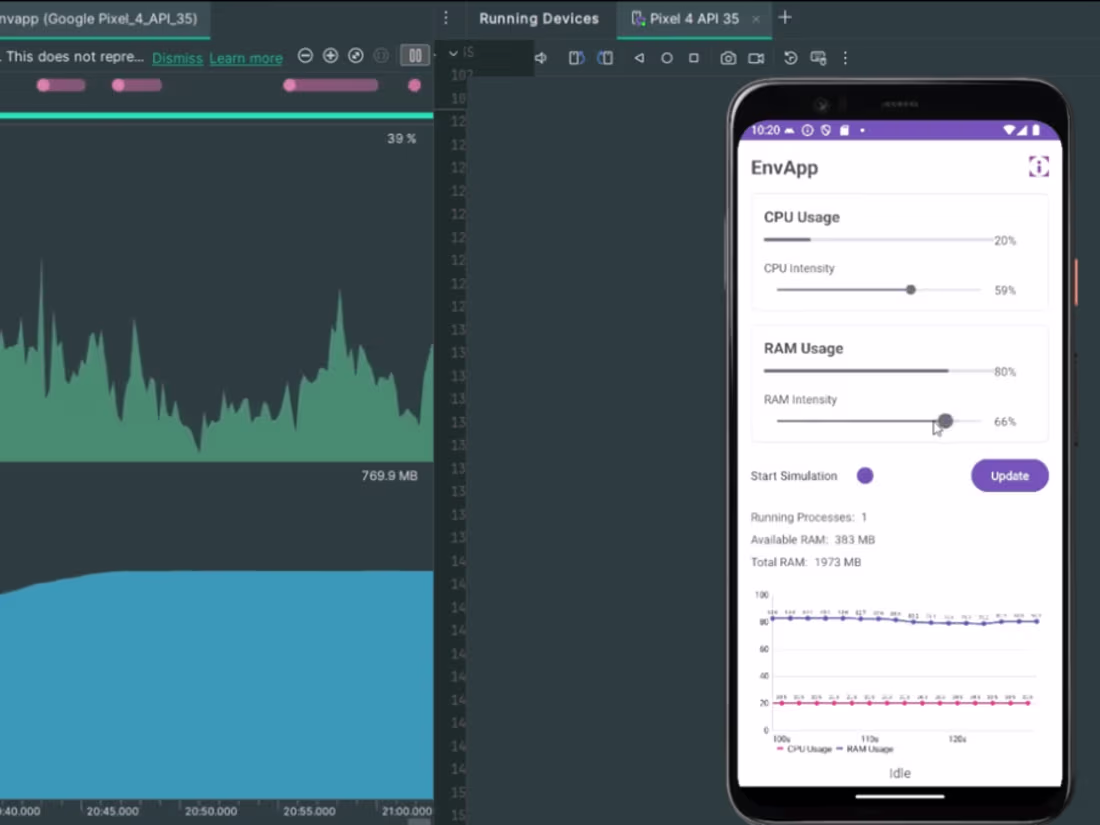Pause live profiler data collection
Screen dimensions: 1100x825
pos(414,55)
